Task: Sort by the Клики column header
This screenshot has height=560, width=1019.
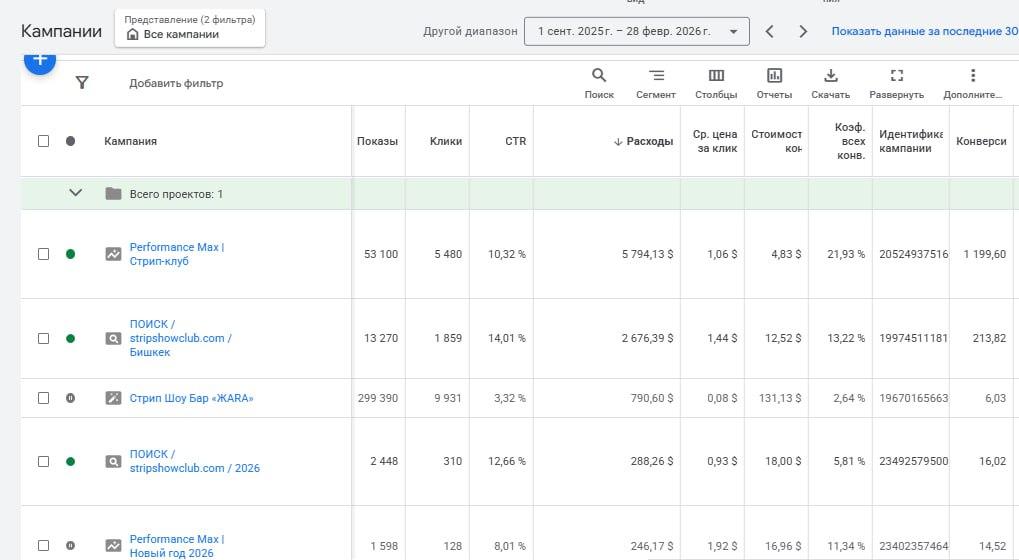Action: click(445, 141)
